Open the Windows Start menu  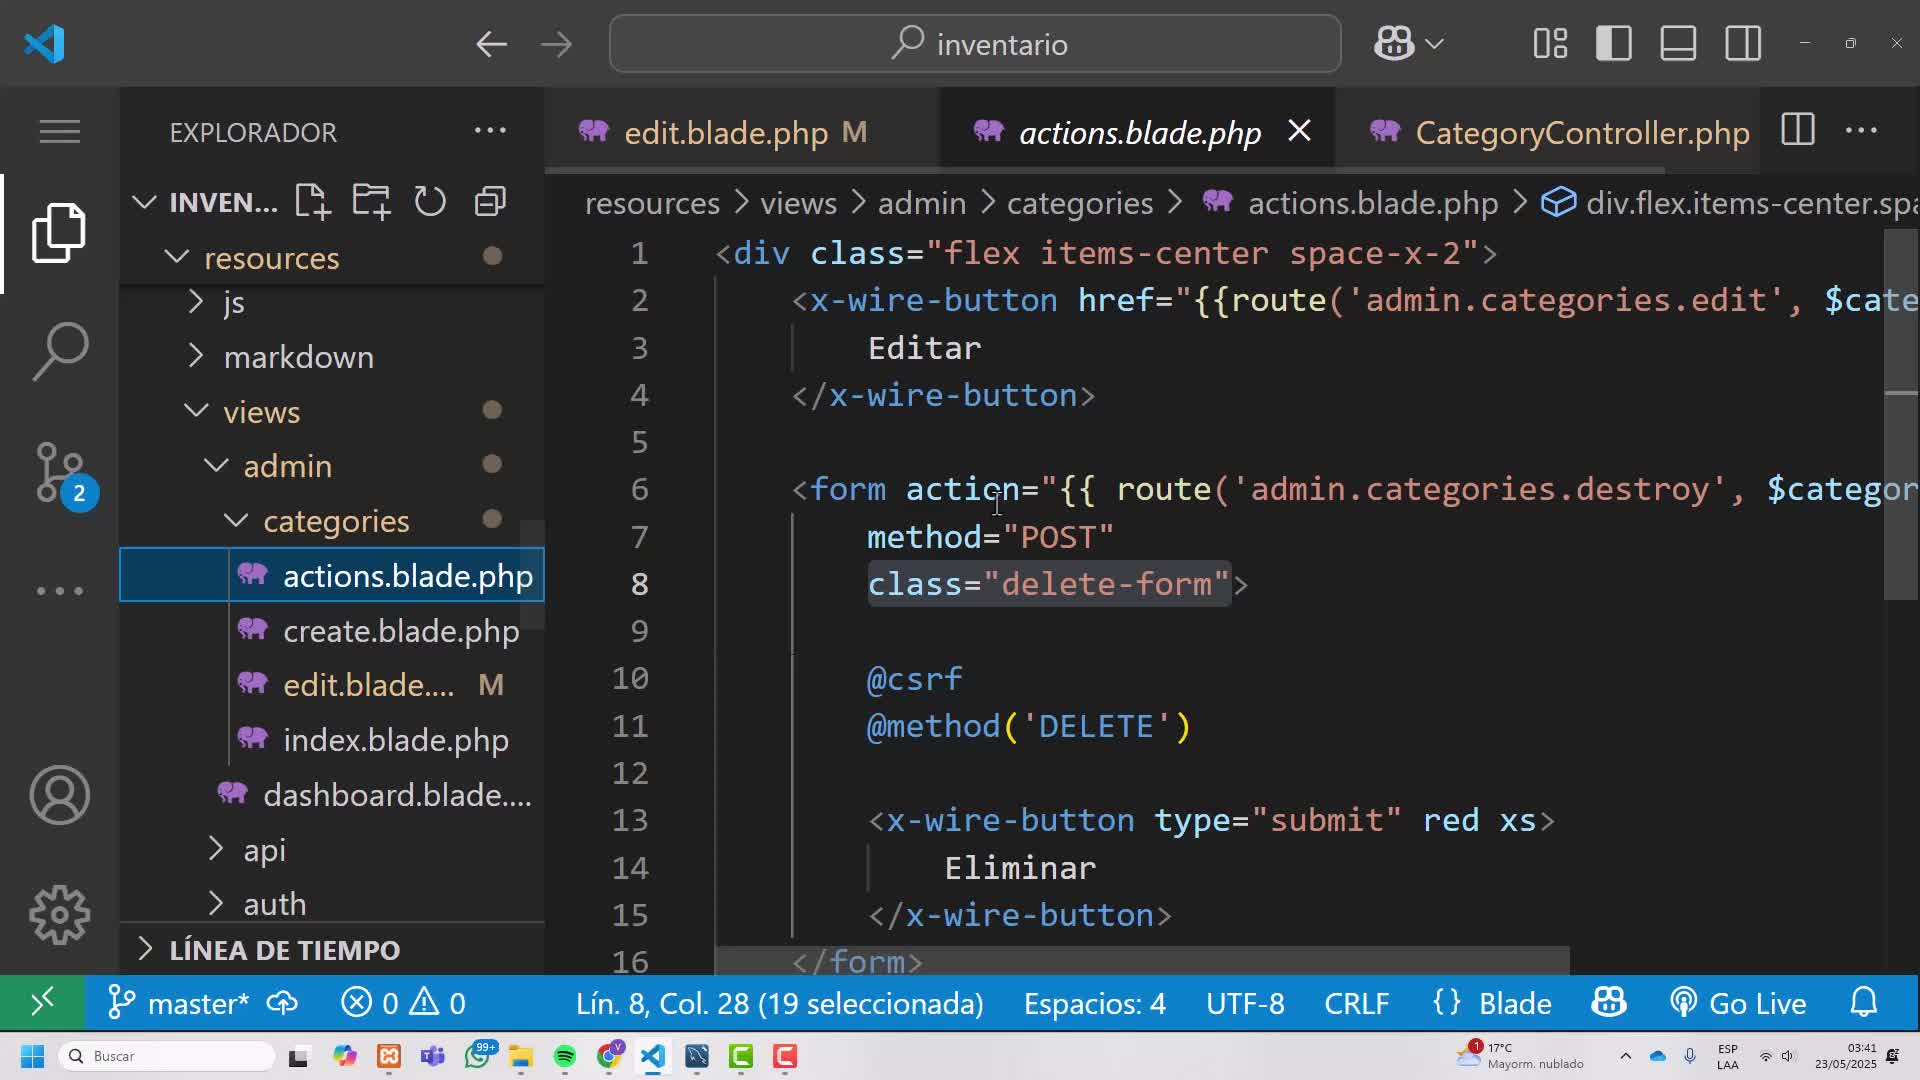coord(32,1056)
